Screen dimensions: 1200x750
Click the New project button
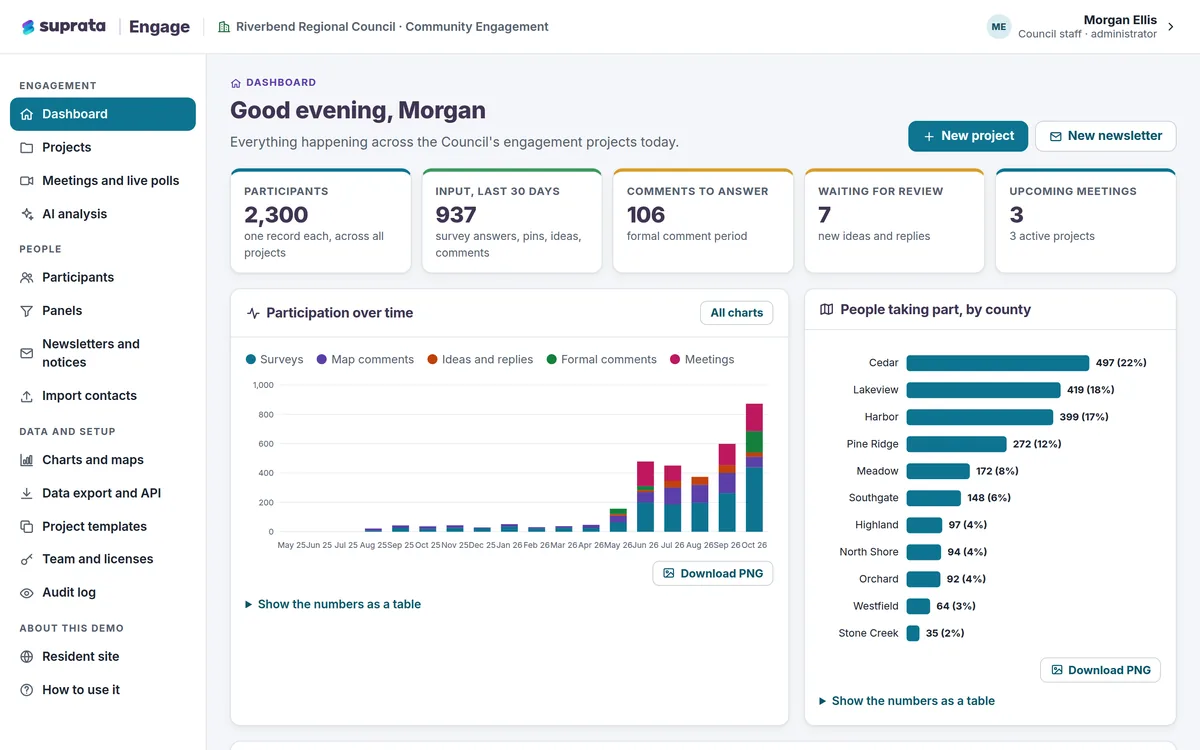coord(968,136)
